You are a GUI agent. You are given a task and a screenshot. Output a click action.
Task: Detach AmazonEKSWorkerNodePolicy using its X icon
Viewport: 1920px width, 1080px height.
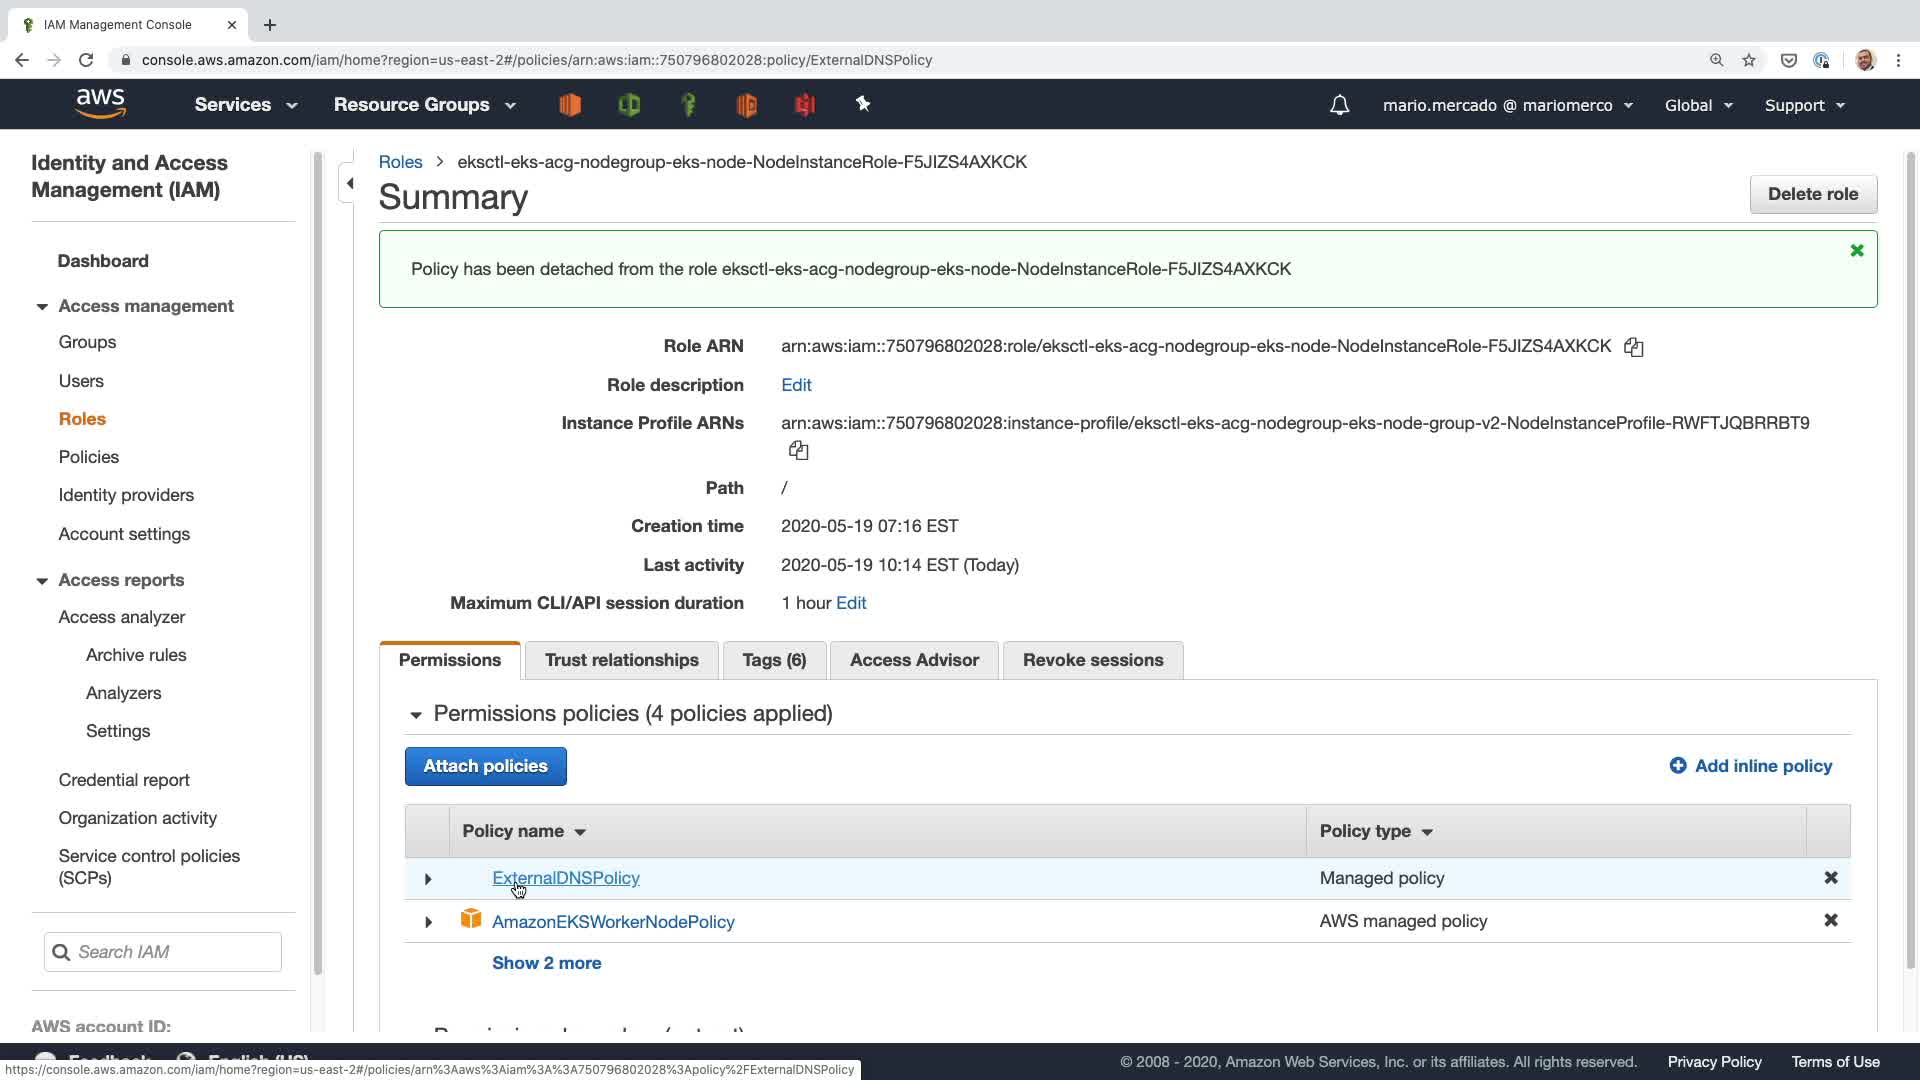tap(1830, 921)
